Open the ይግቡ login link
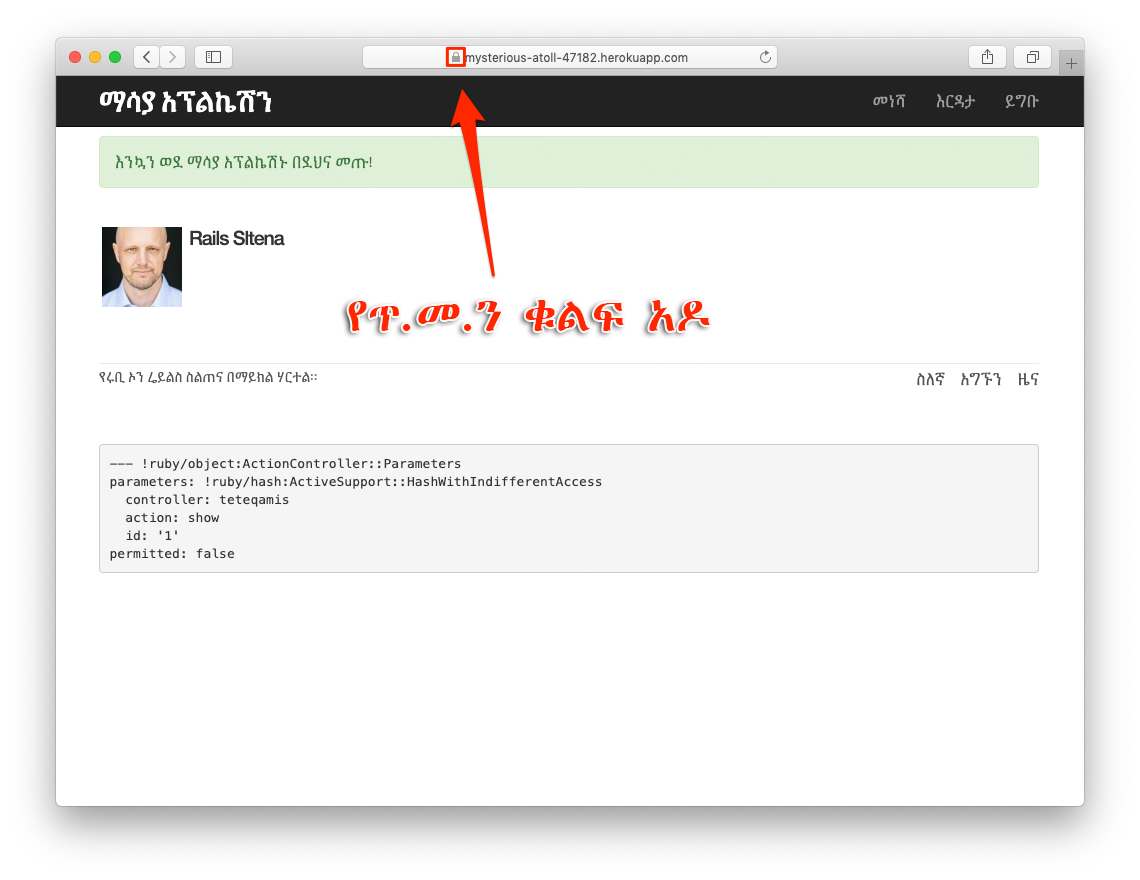 [1021, 101]
